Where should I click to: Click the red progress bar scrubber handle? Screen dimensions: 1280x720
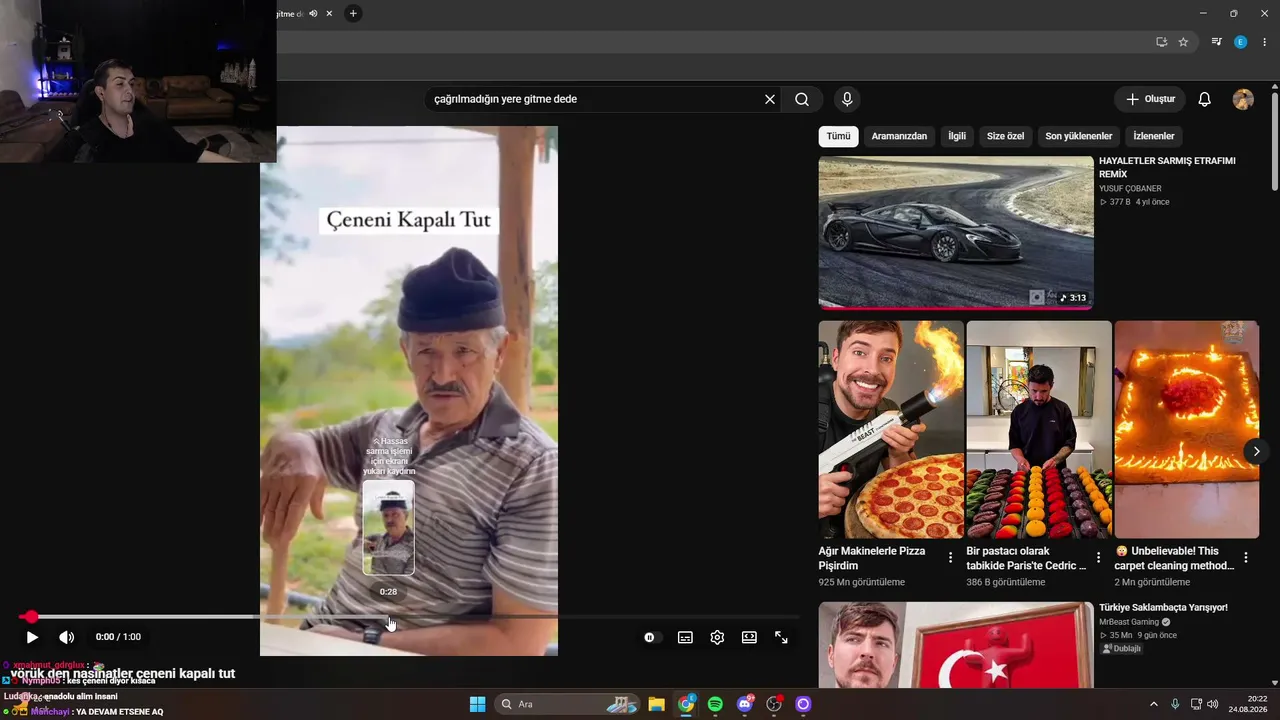31,617
